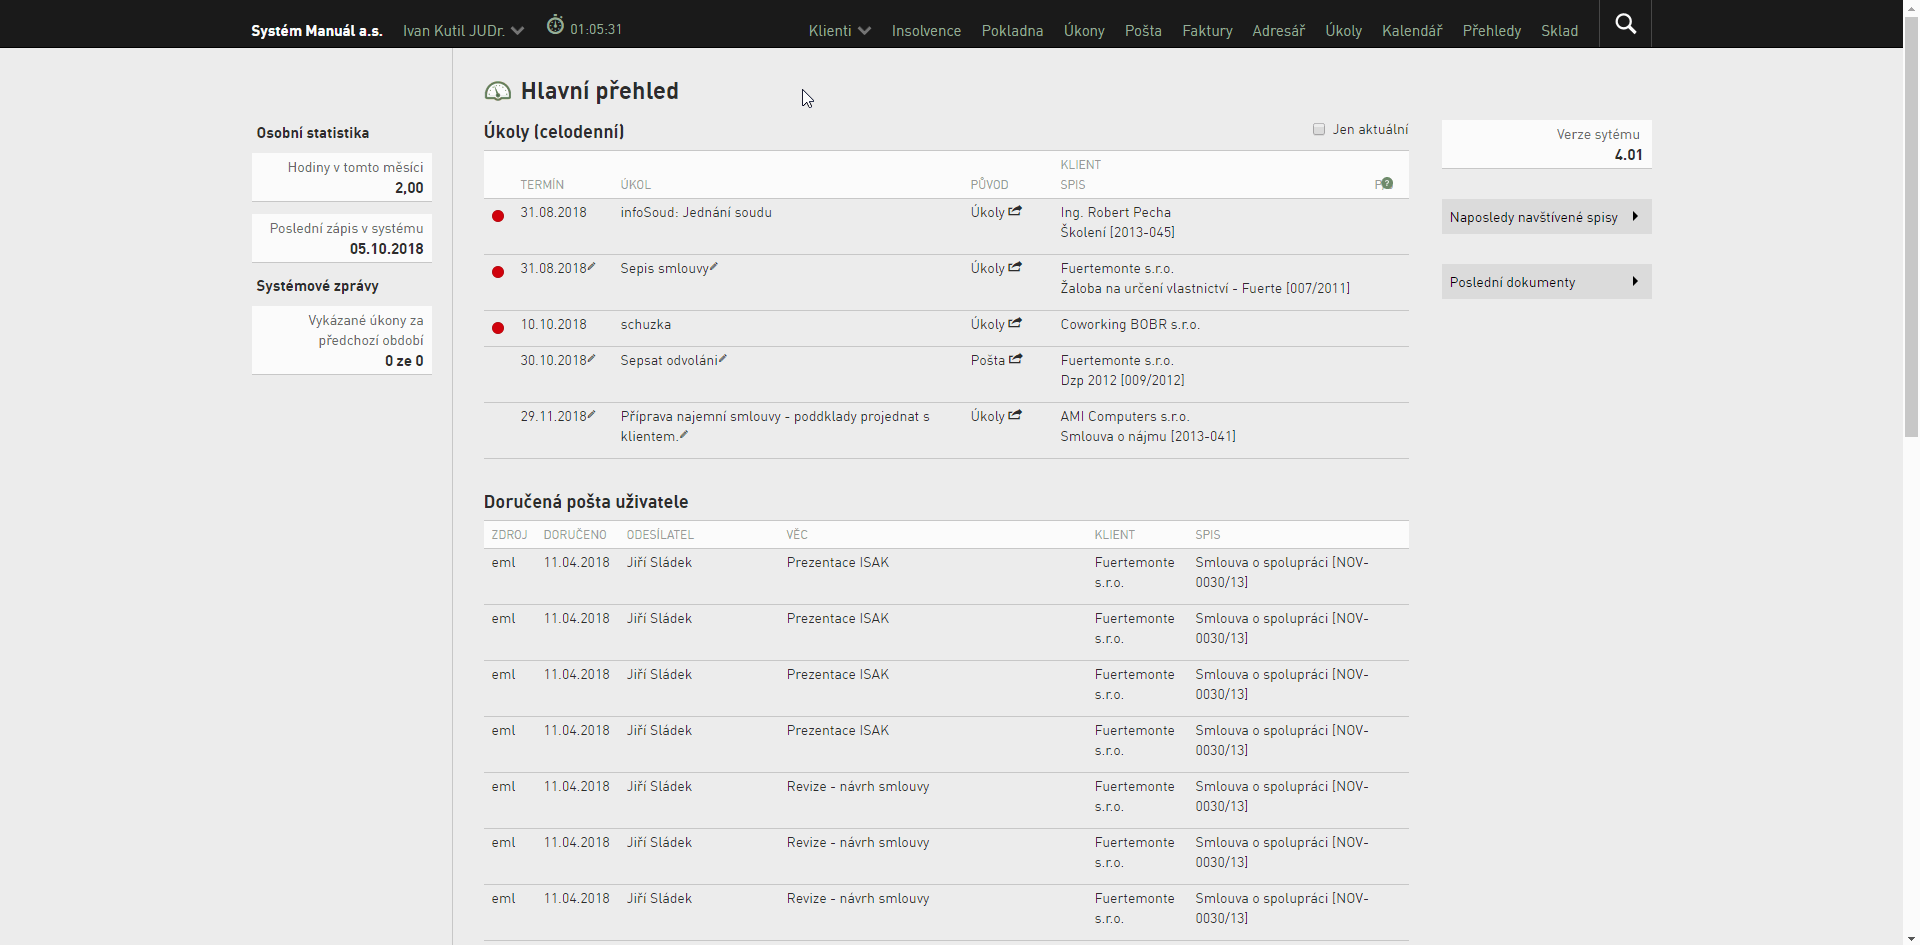1920x945 pixels.
Task: Go to the Kalendář menu item
Action: point(1411,31)
